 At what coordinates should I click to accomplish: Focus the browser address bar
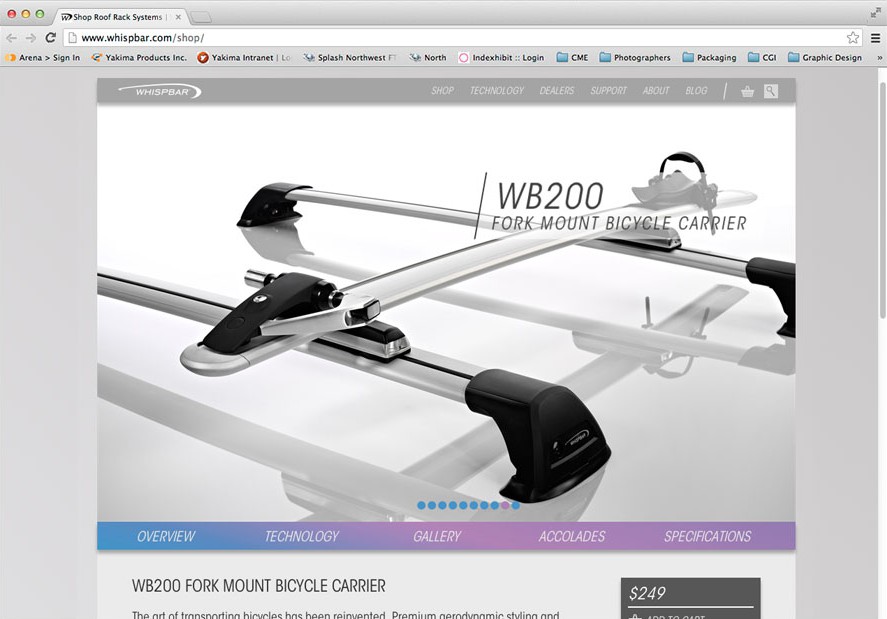point(450,38)
